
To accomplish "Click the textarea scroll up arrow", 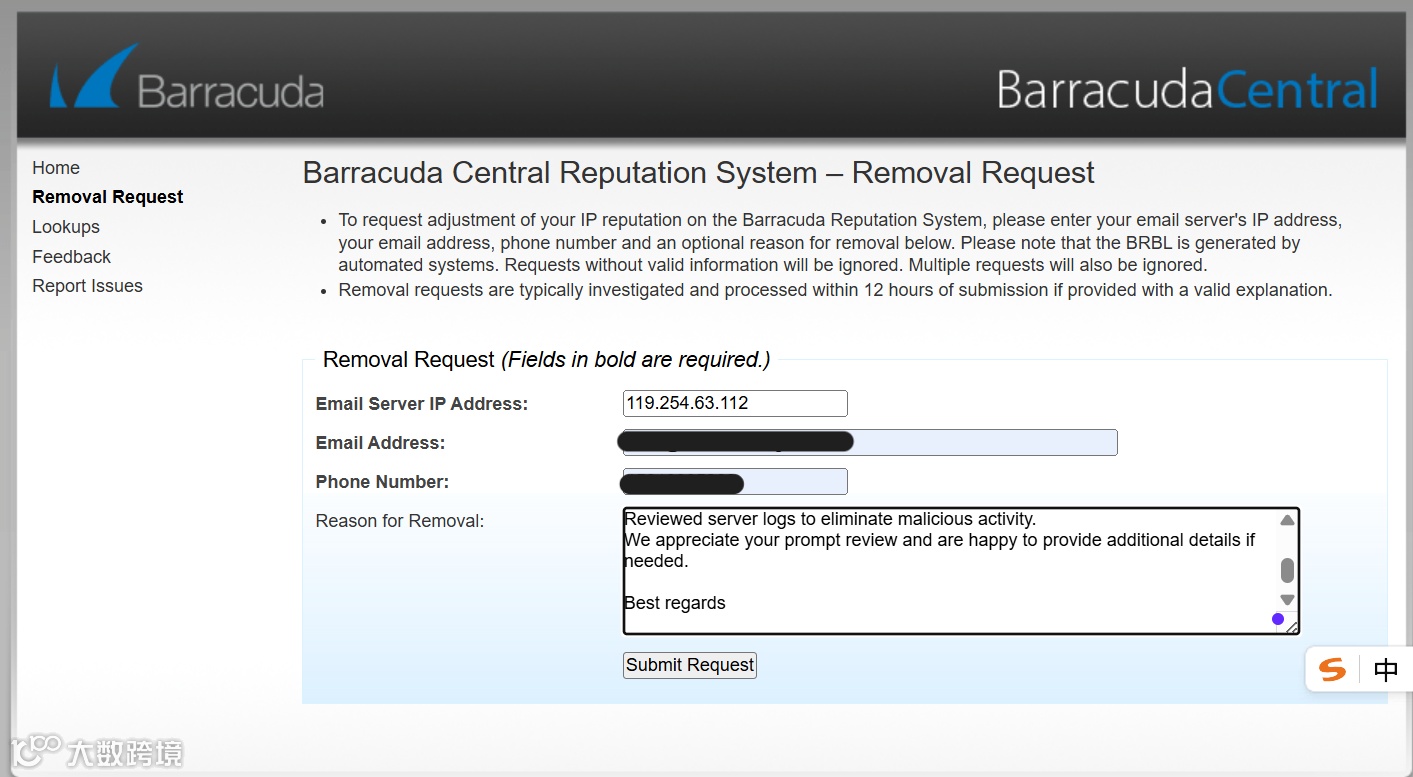I will [1288, 520].
